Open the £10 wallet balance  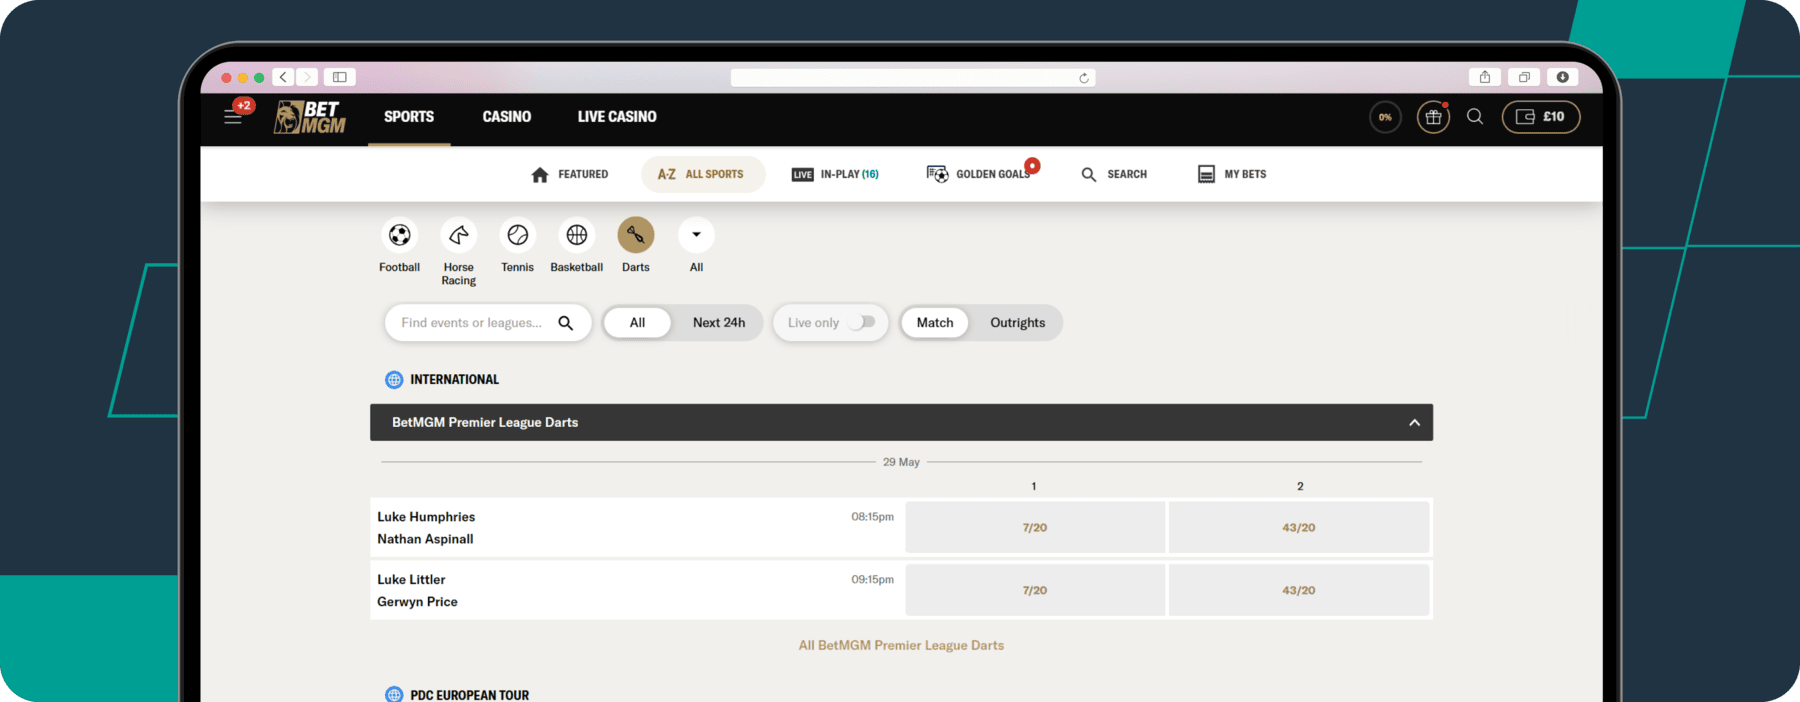click(1541, 117)
